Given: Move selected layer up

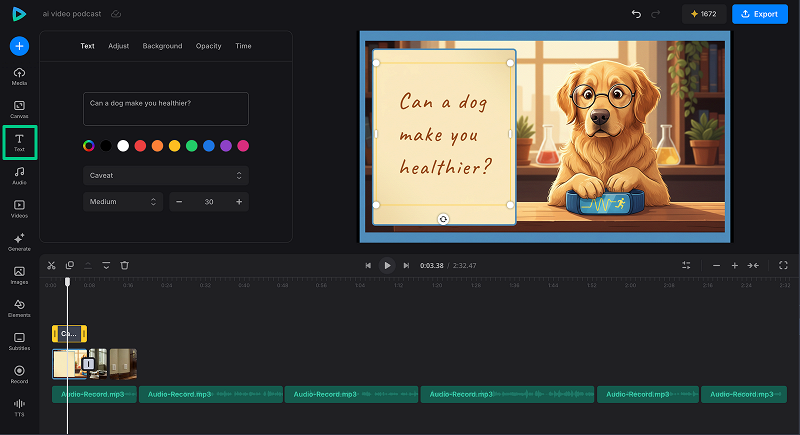Looking at the screenshot, I should pyautogui.click(x=88, y=265).
